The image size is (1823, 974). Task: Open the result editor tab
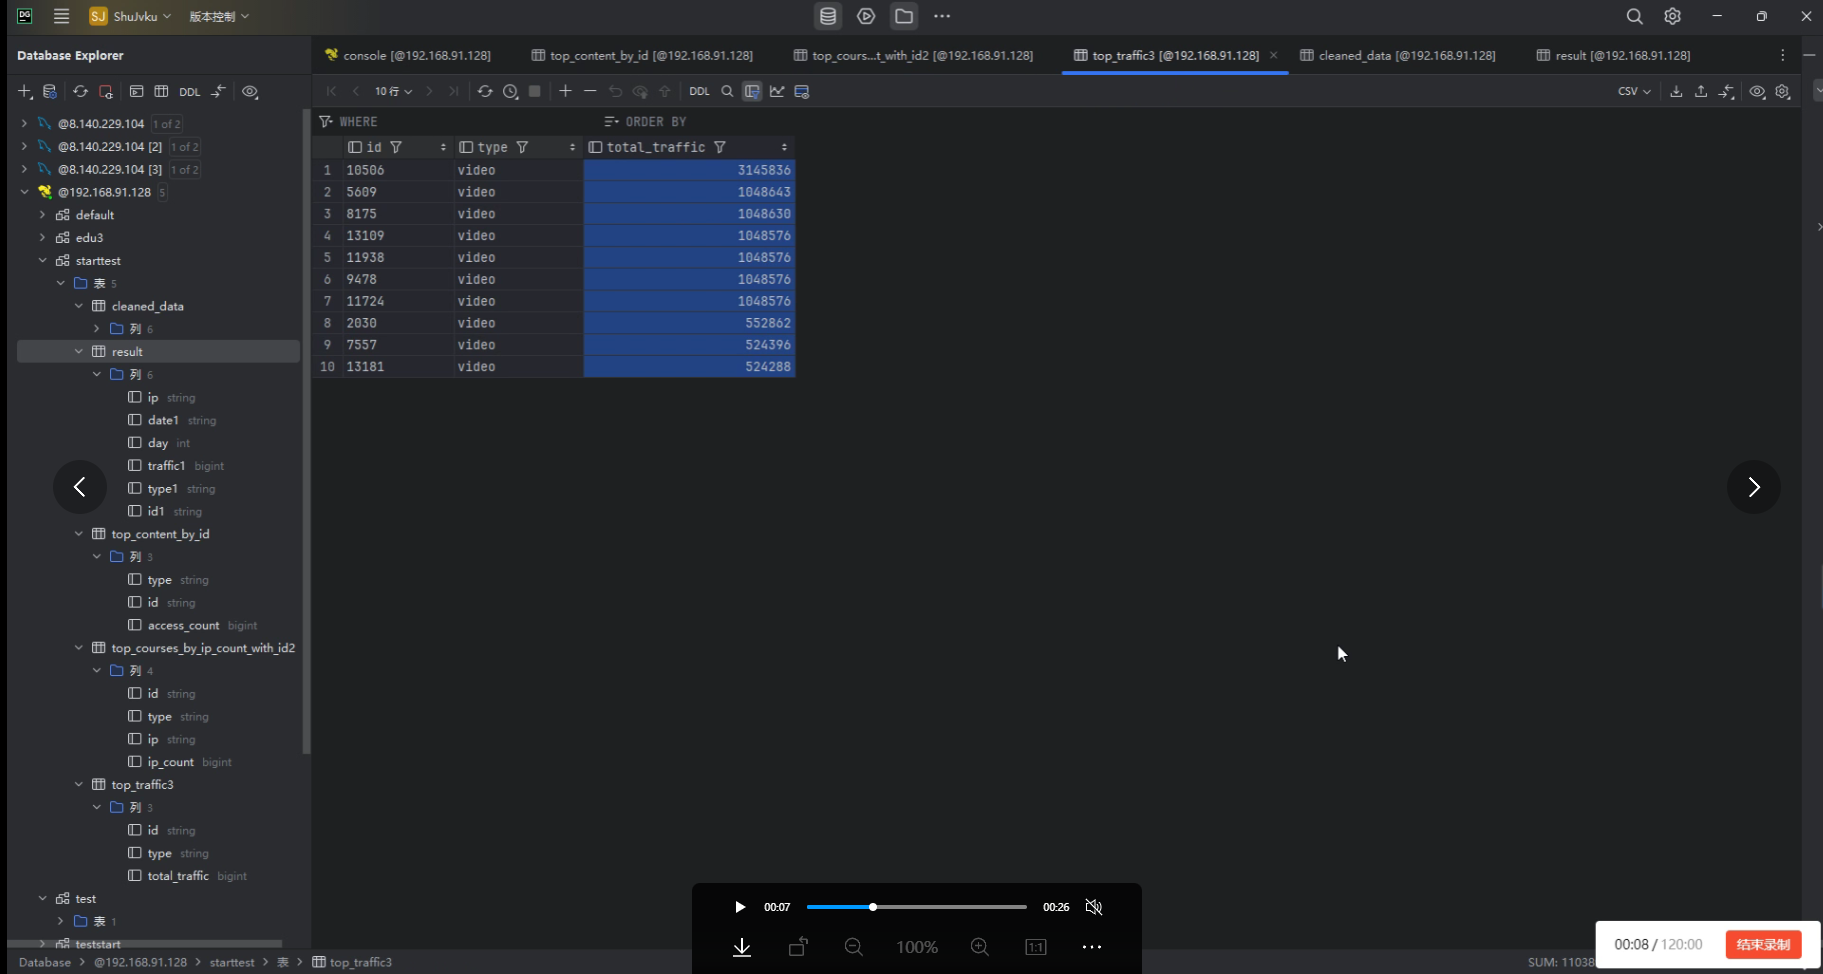click(x=1613, y=55)
